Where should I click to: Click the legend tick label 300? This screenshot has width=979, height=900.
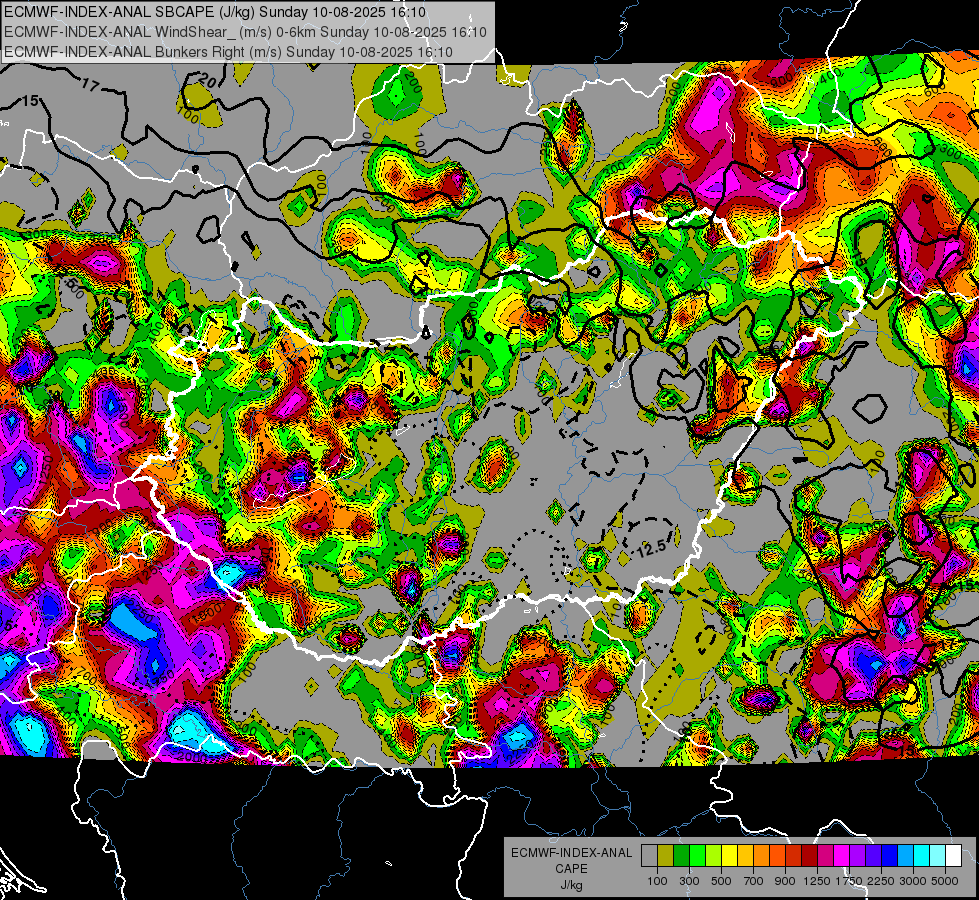[x=689, y=881]
